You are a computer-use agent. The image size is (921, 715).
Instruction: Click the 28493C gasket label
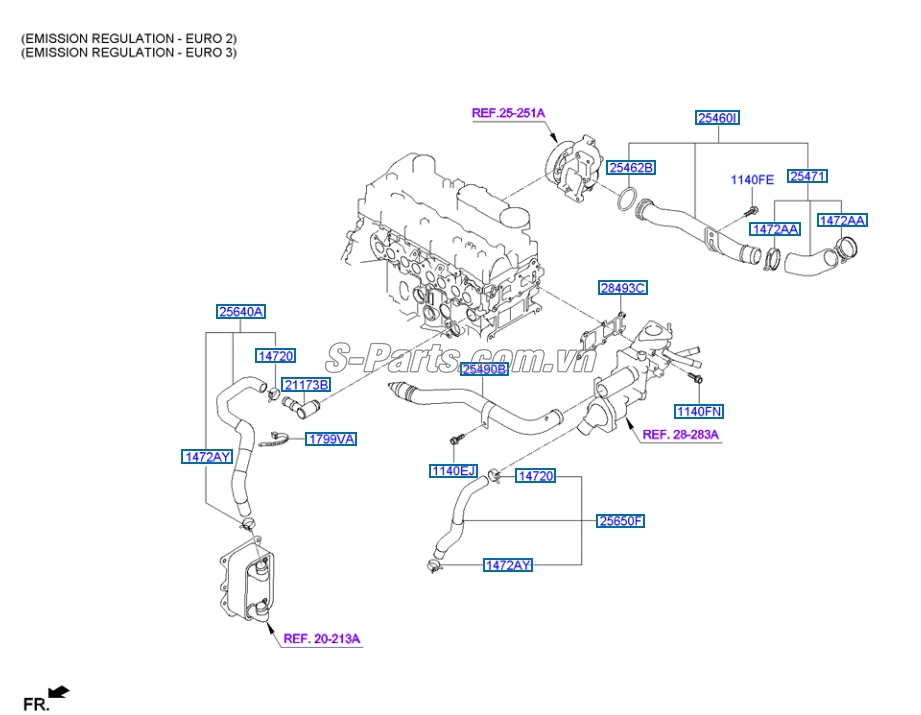(x=622, y=288)
